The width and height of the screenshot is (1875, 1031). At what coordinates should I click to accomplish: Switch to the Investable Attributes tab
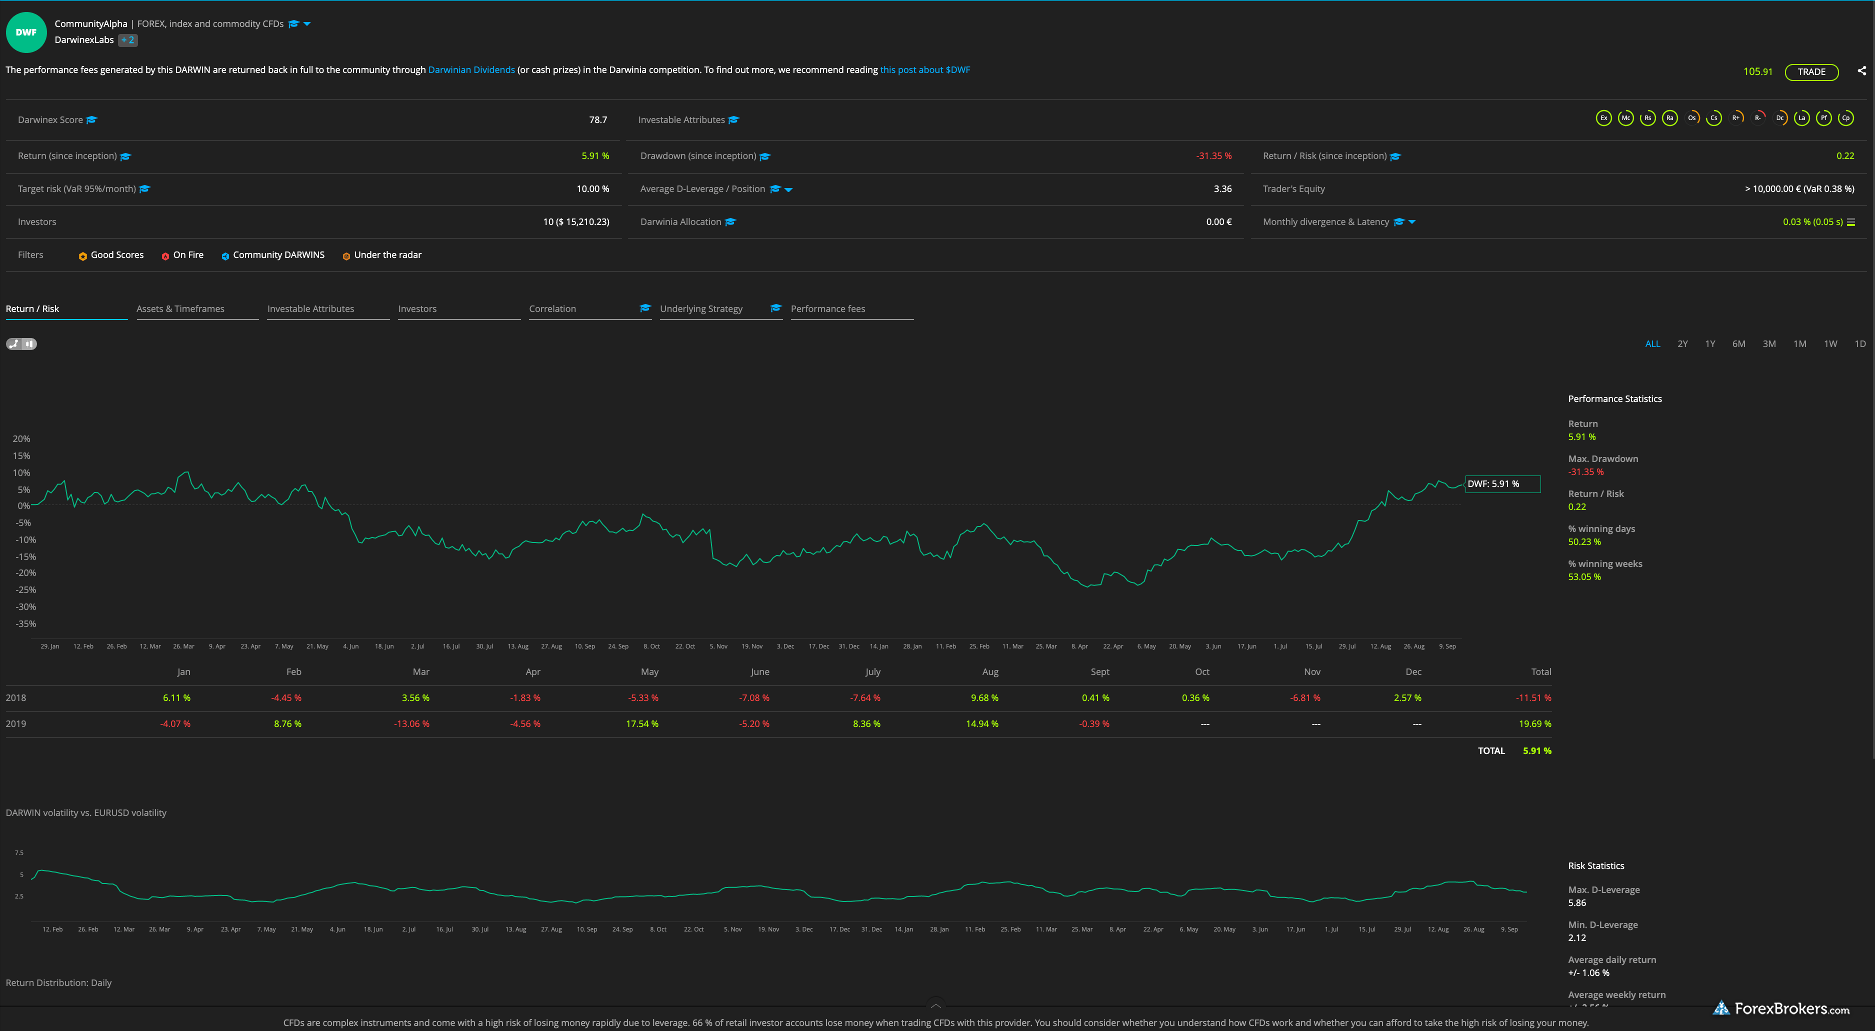pyautogui.click(x=328, y=309)
